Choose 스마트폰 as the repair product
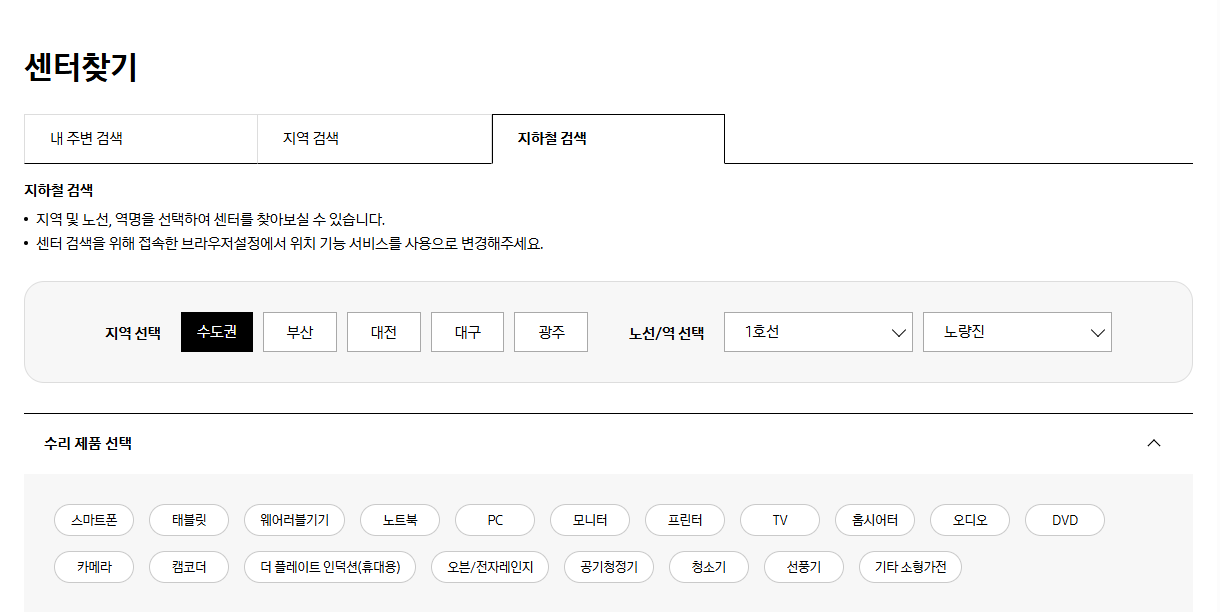 pos(94,519)
